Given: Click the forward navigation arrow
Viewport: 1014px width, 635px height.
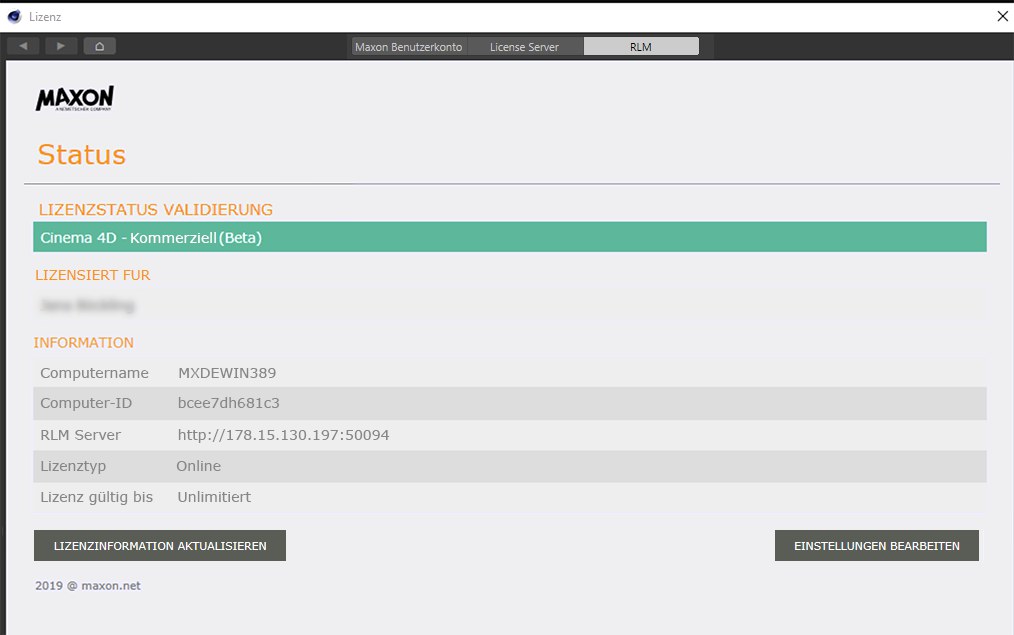Looking at the screenshot, I should (x=61, y=46).
